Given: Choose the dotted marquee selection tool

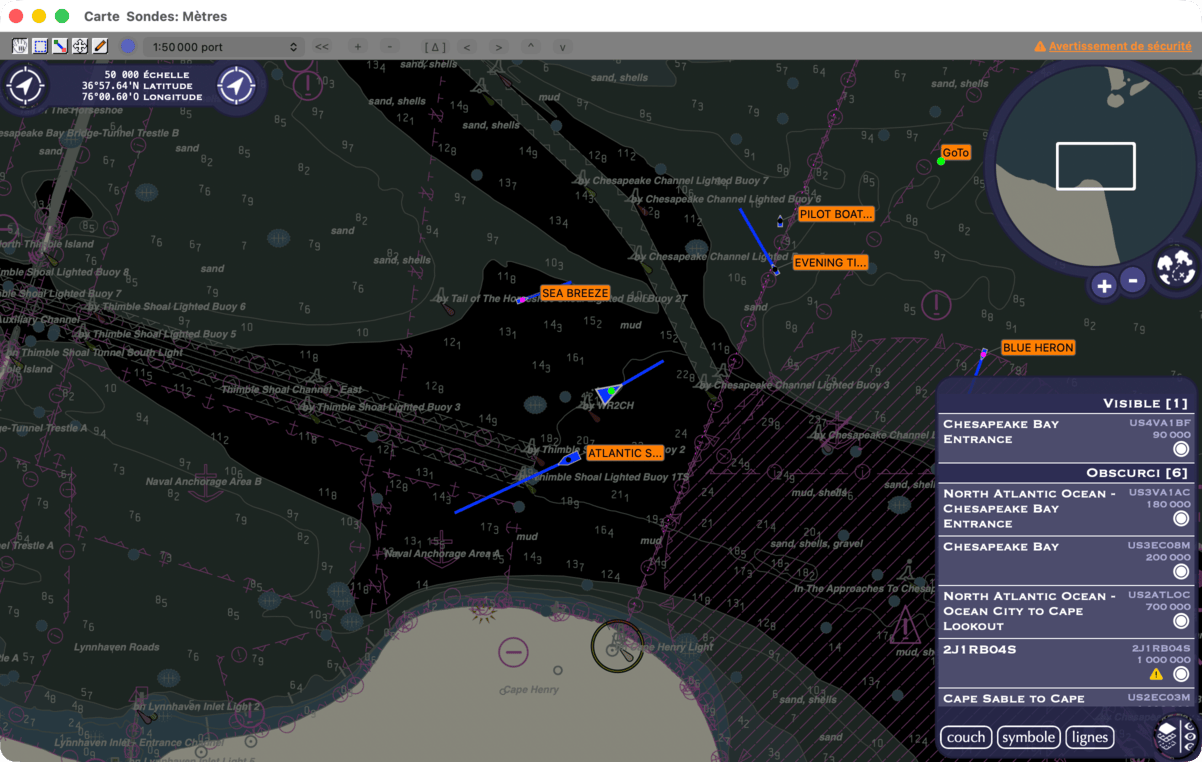Looking at the screenshot, I should pos(40,46).
